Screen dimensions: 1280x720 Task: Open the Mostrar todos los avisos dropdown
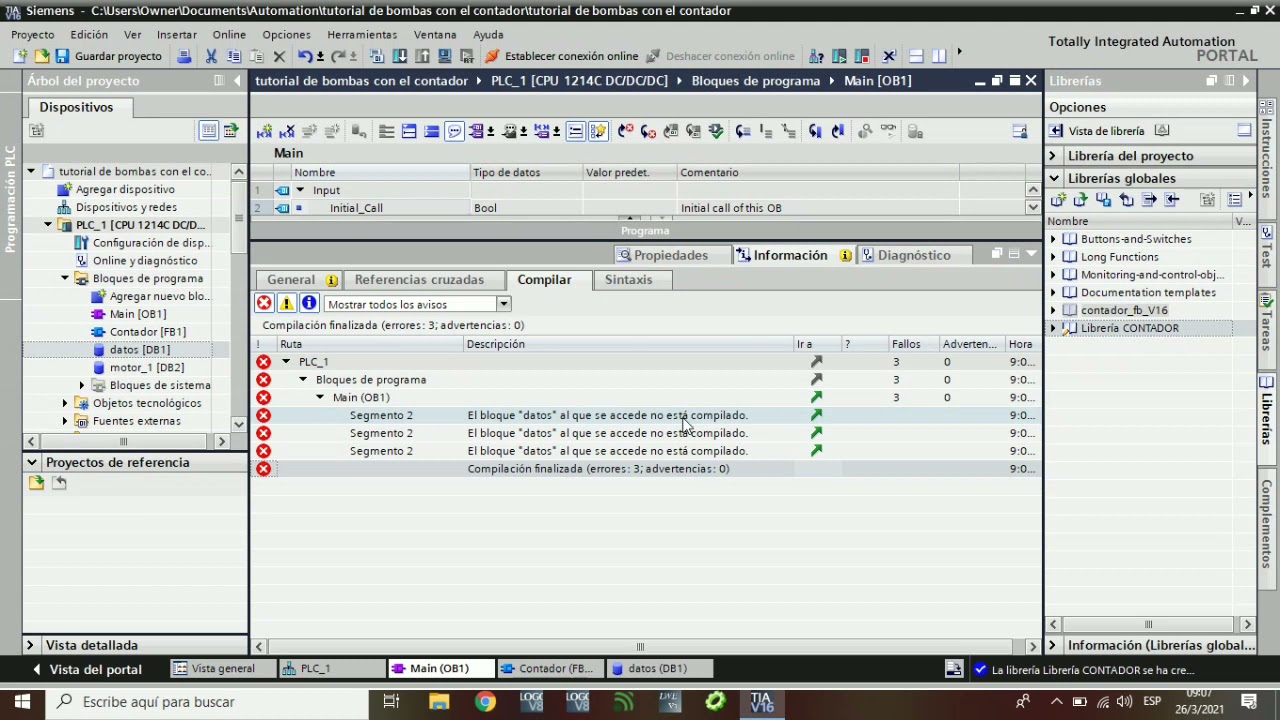(x=503, y=304)
